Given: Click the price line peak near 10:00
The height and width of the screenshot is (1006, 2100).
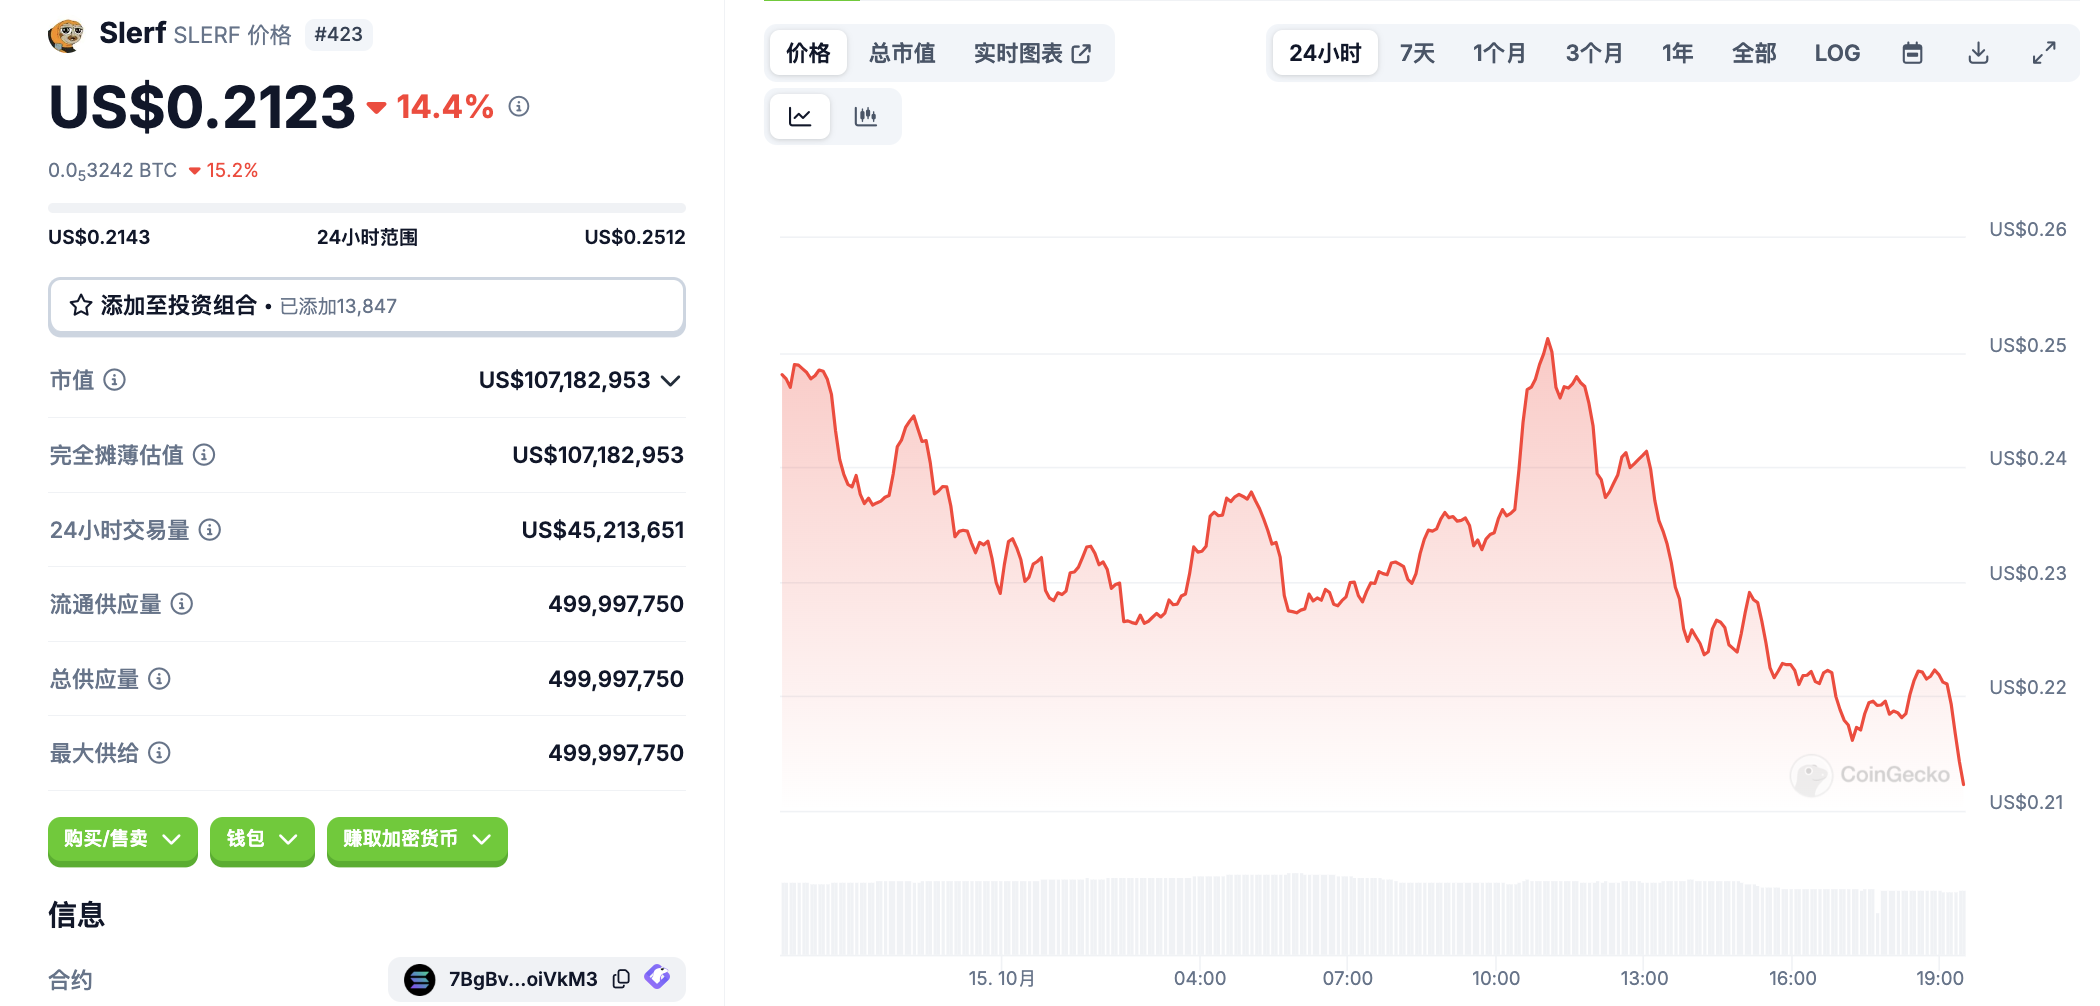Looking at the screenshot, I should click(x=1548, y=339).
